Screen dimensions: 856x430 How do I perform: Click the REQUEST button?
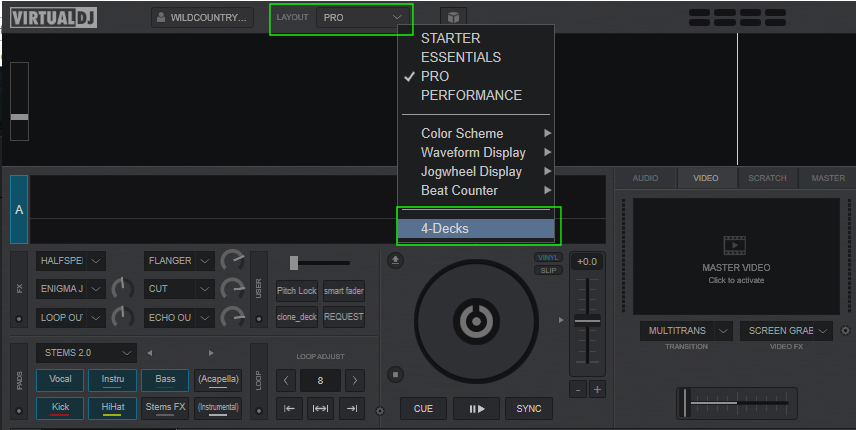click(344, 317)
